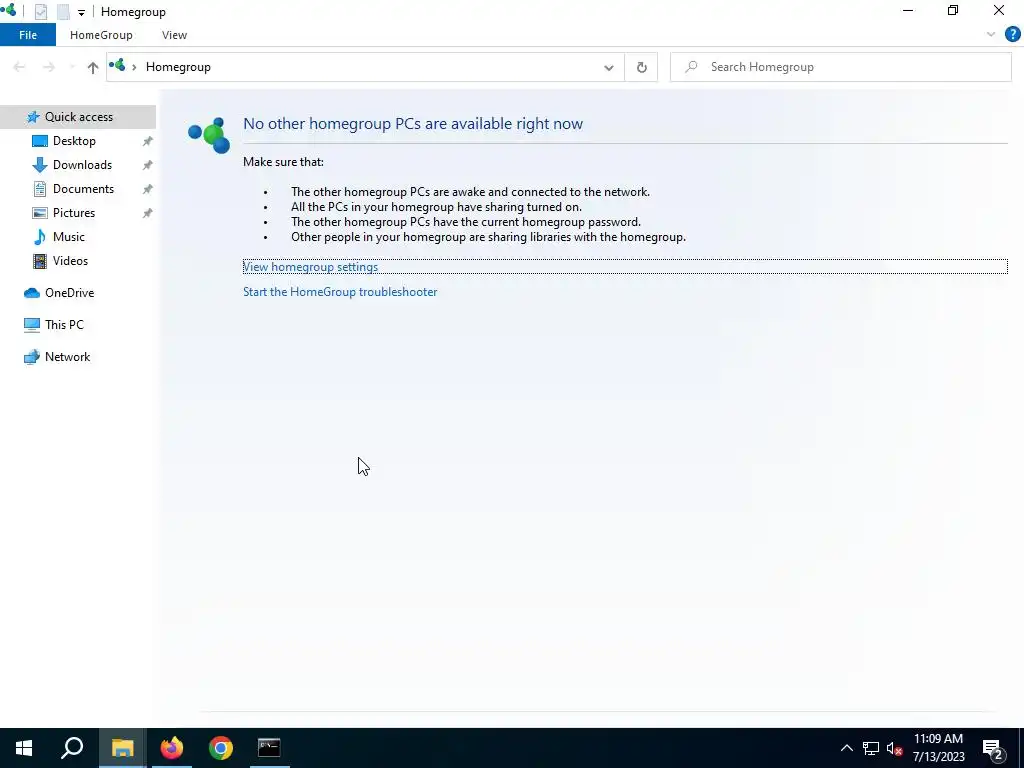Click View homegroup settings link
This screenshot has height=768, width=1024.
coord(310,267)
